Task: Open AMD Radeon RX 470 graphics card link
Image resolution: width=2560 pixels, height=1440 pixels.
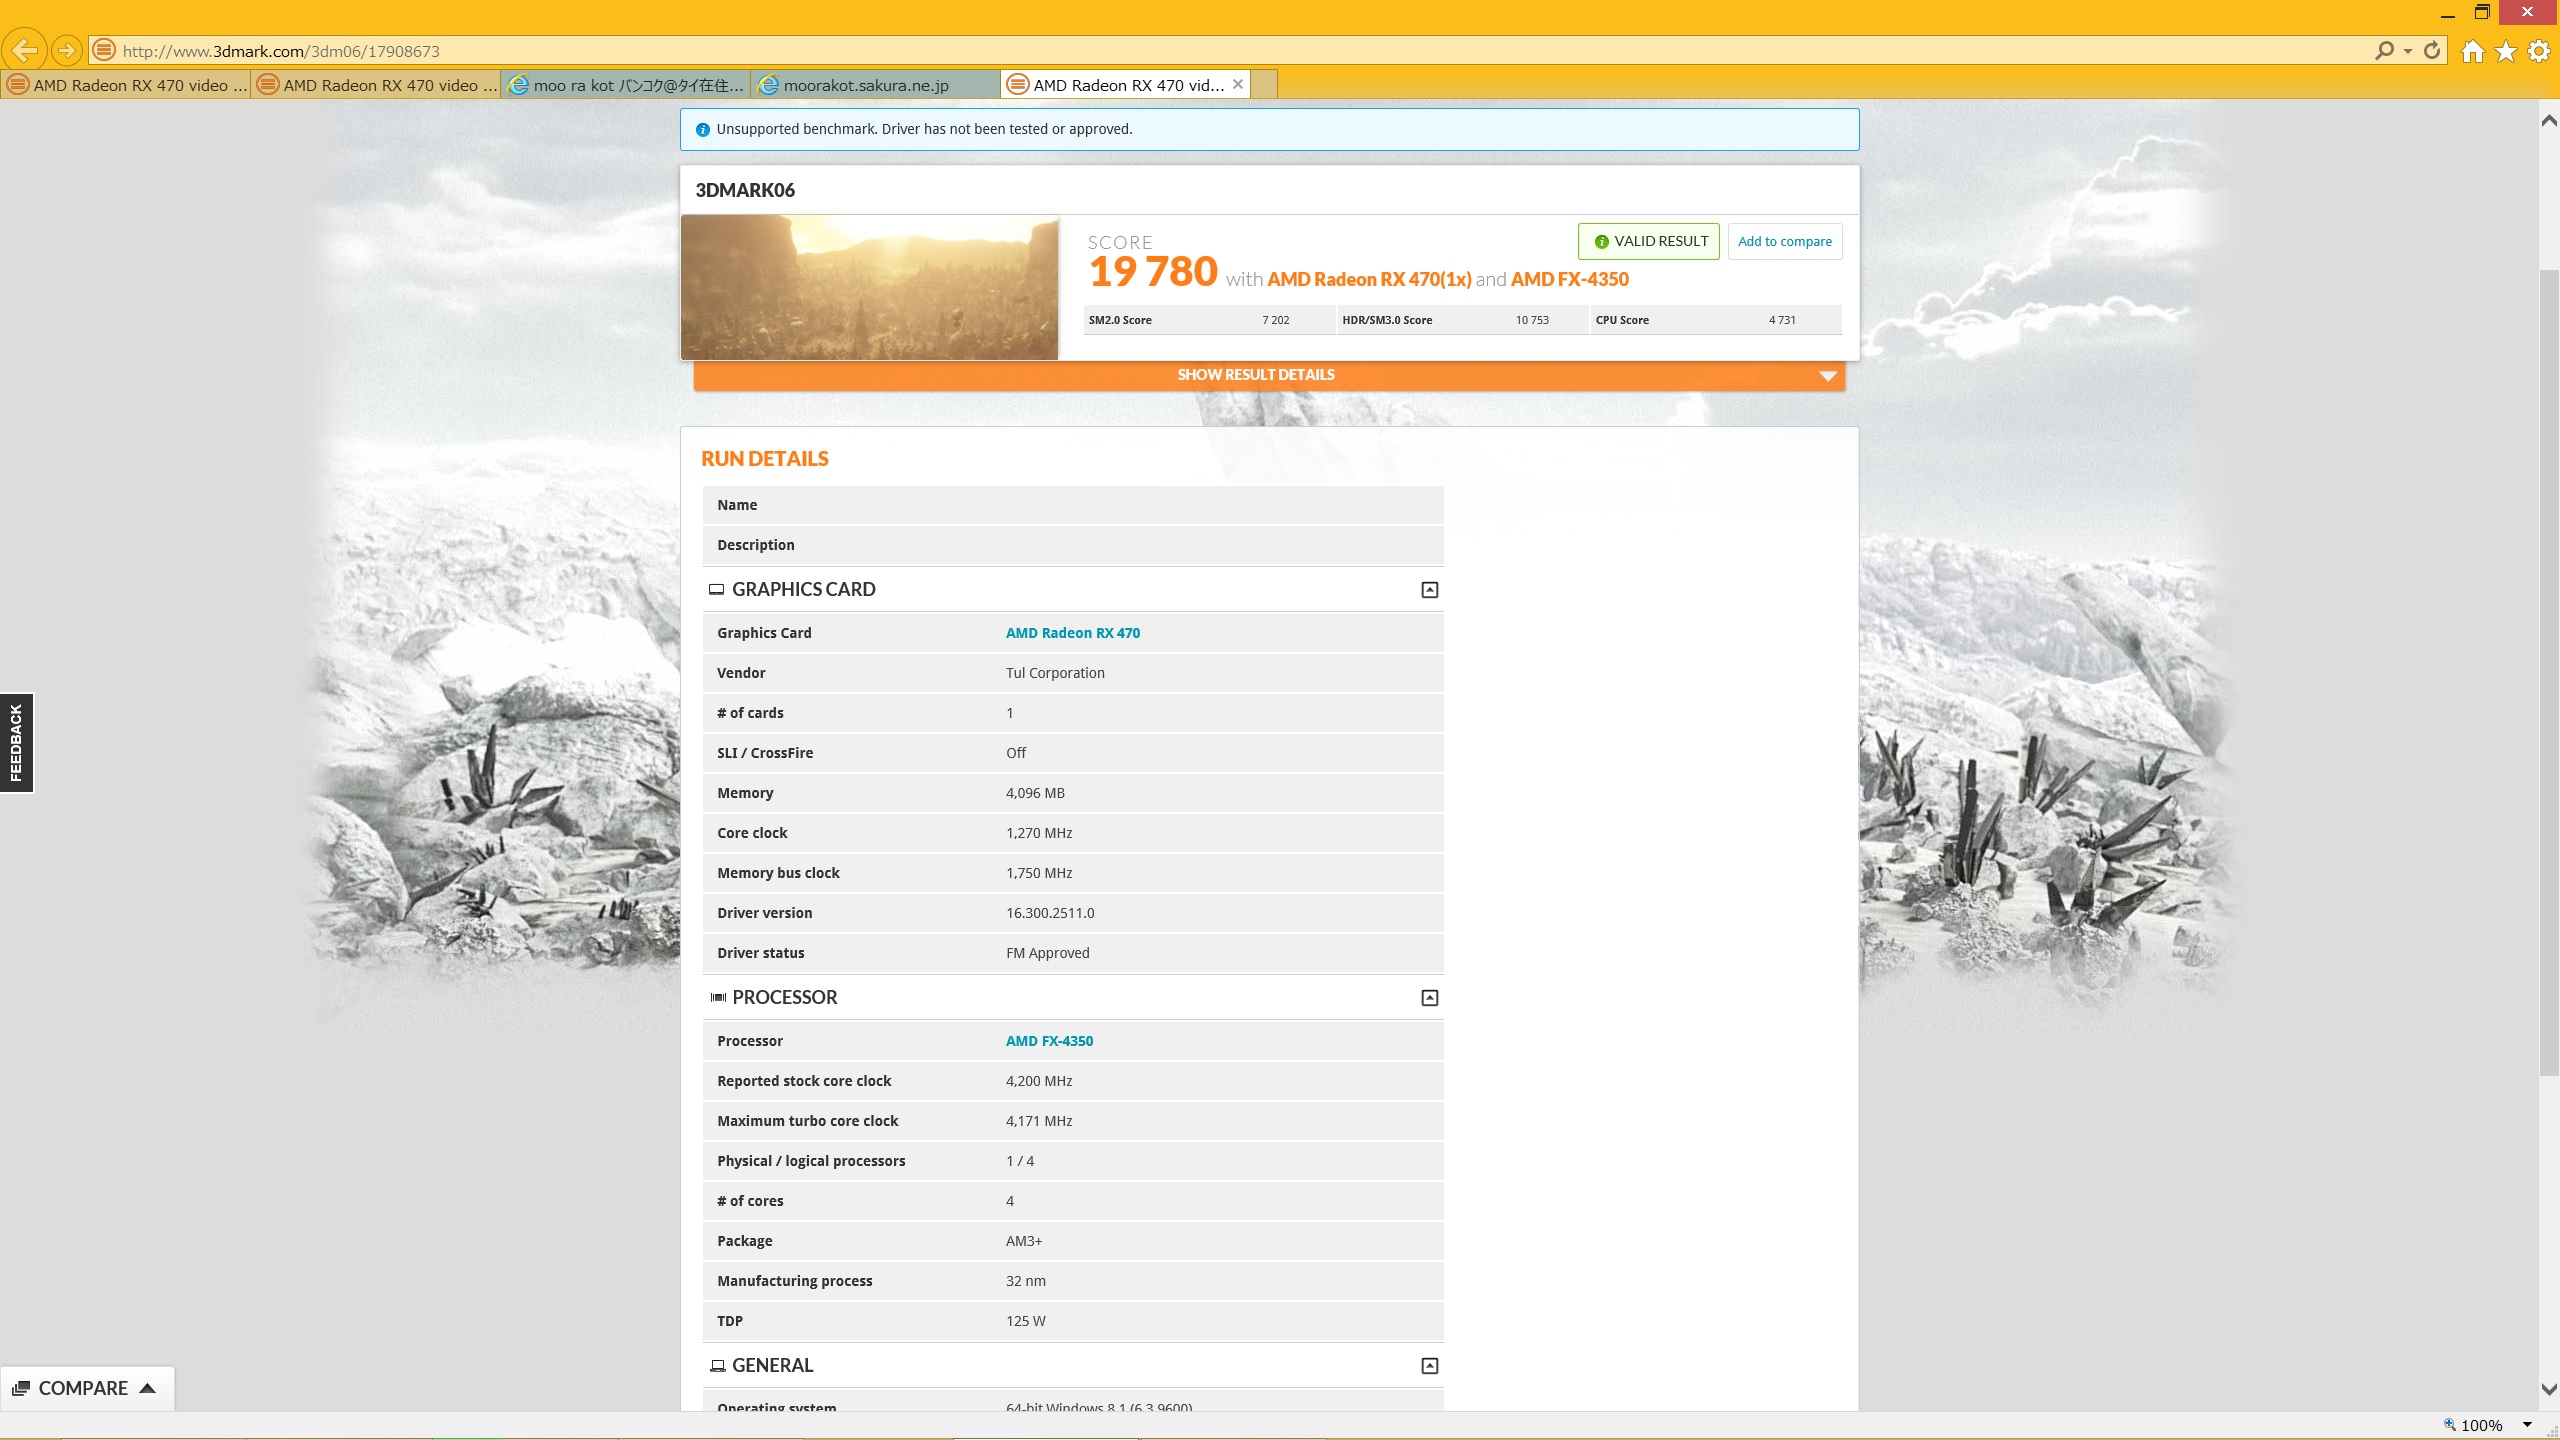Action: [1073, 633]
